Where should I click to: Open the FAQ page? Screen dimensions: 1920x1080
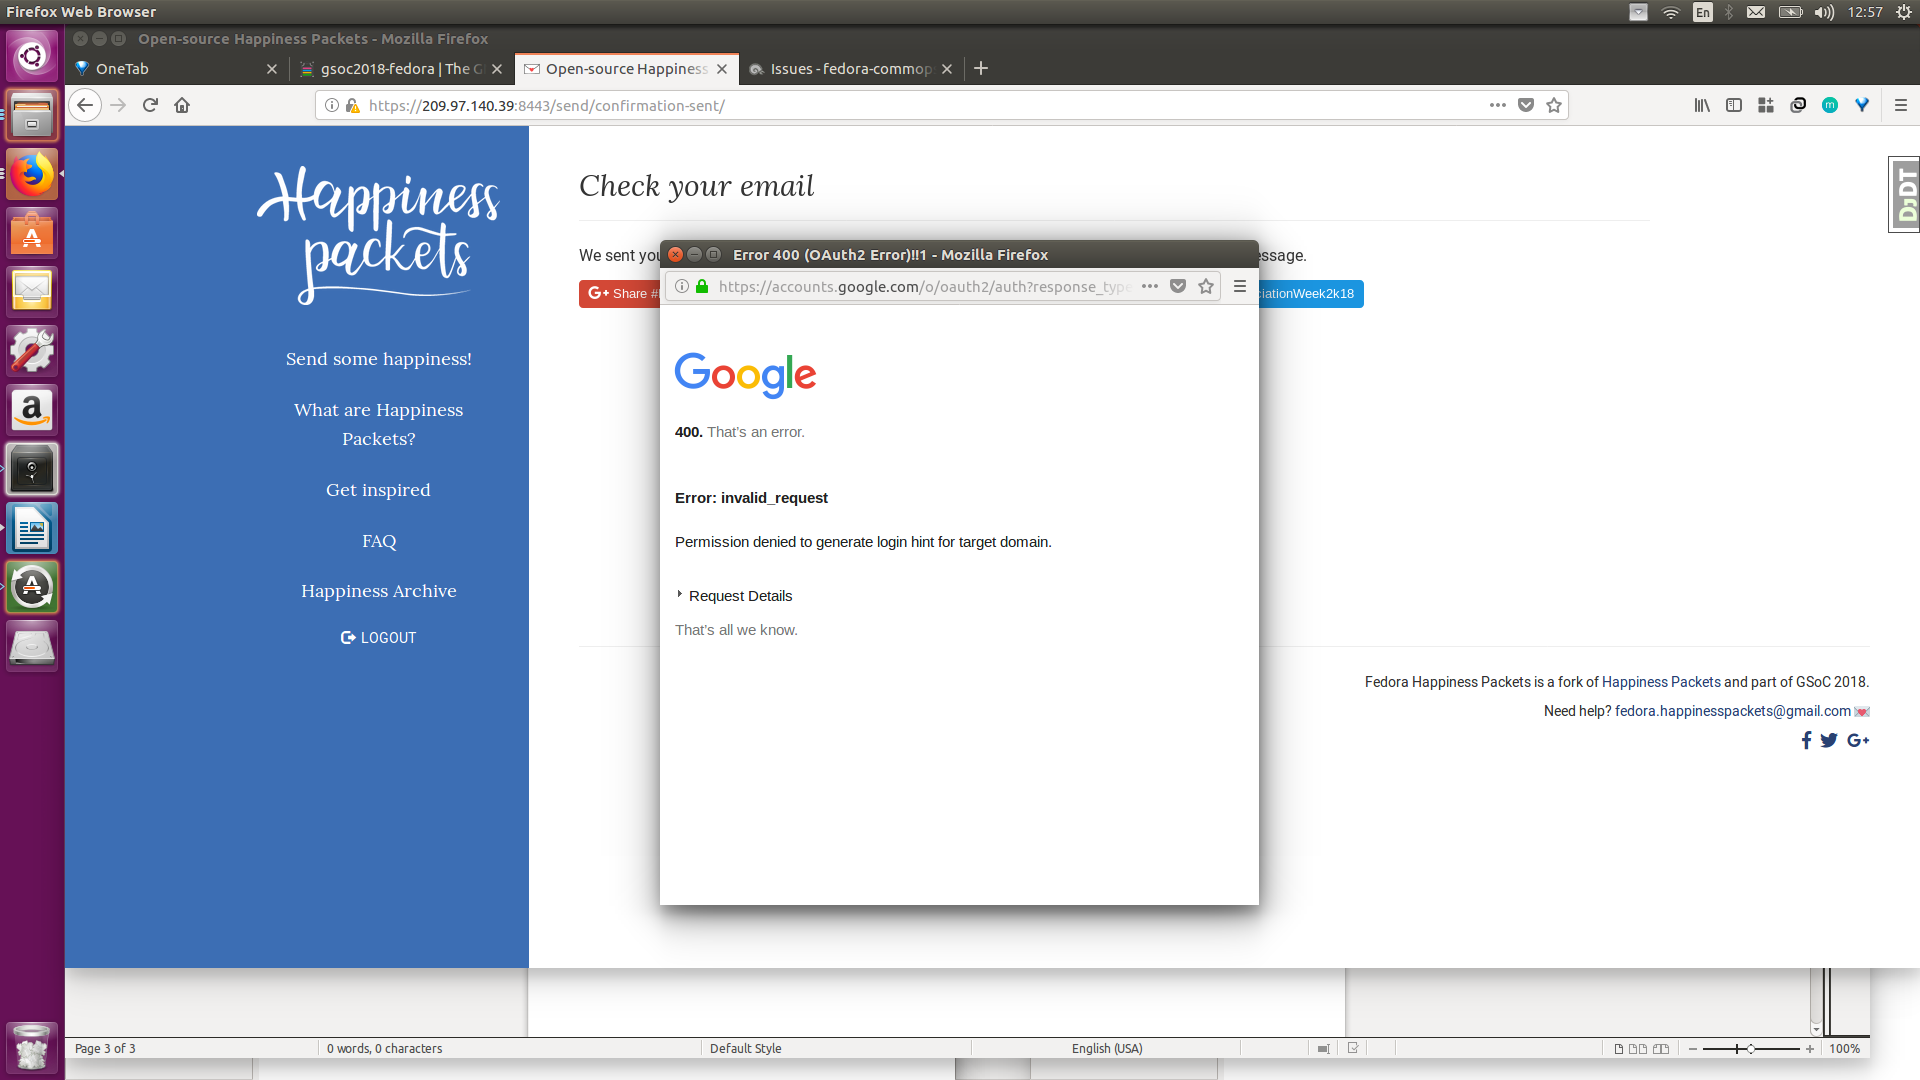click(379, 541)
